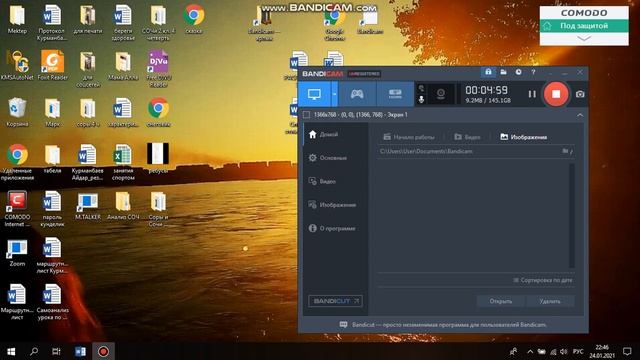The width and height of the screenshot is (640, 360).
Task: Click the Открыть button
Action: (501, 301)
